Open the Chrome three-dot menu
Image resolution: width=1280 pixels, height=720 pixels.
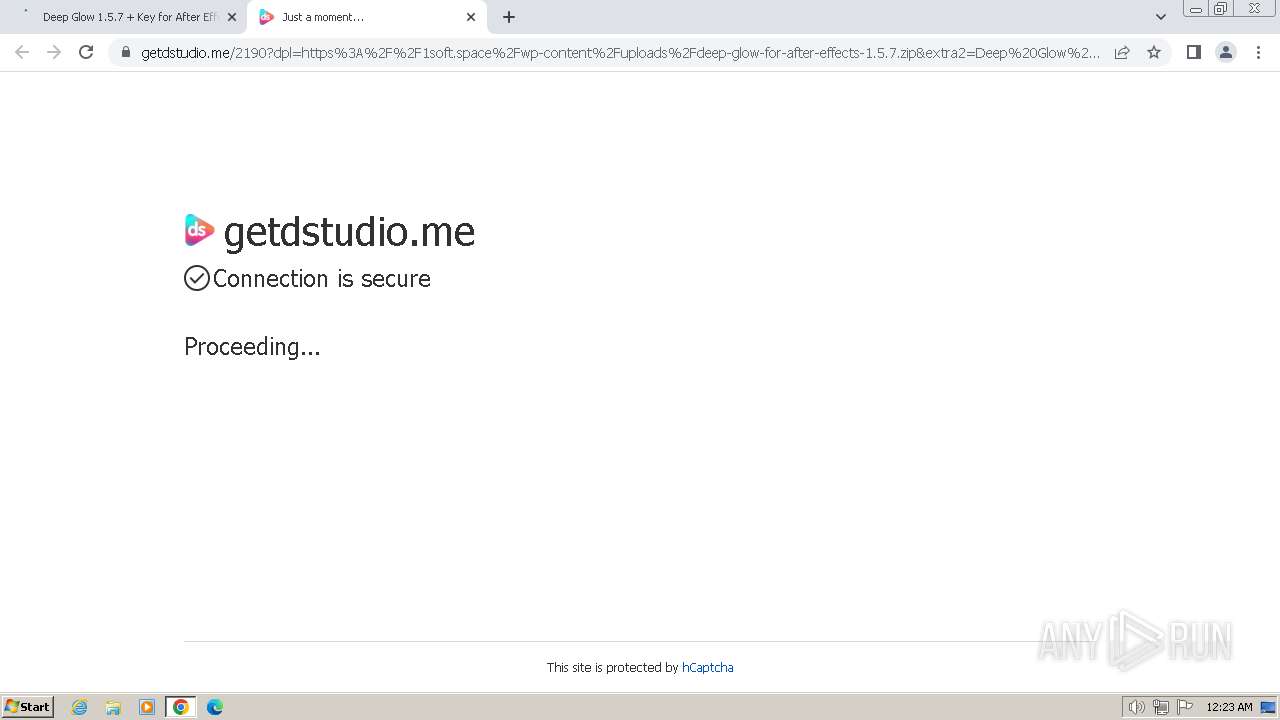point(1258,52)
